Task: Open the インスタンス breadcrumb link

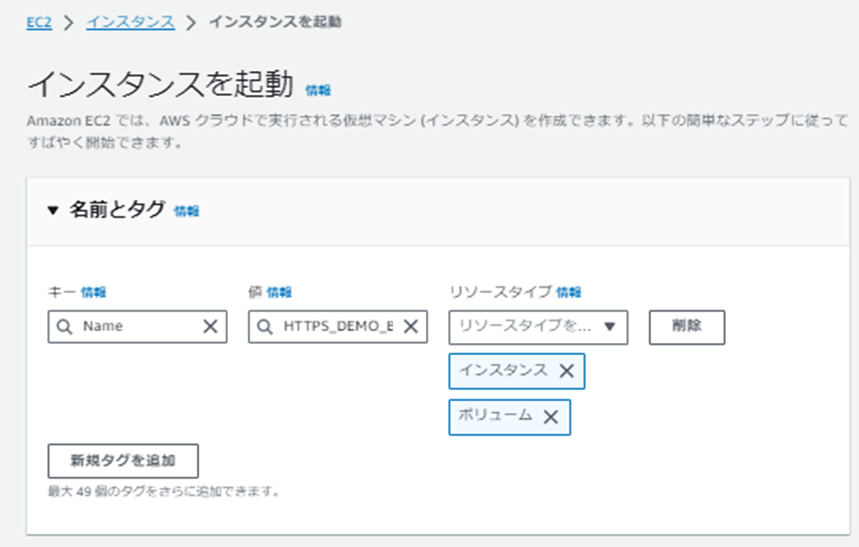Action: pos(130,22)
